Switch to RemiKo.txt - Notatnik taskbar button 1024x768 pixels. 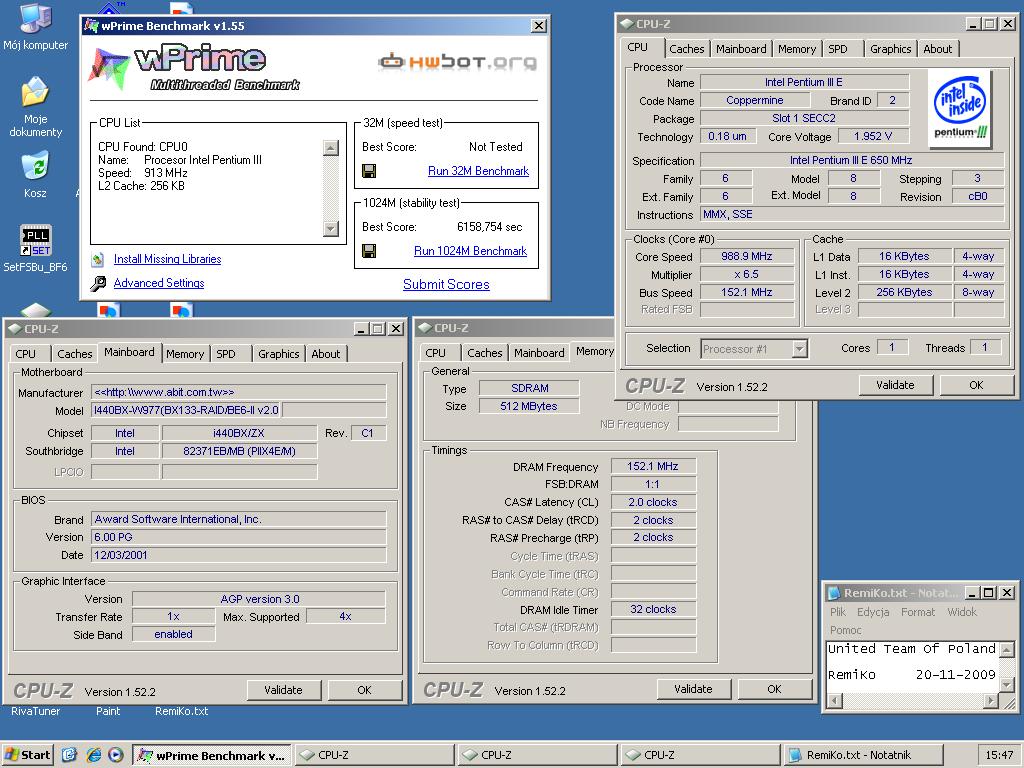pyautogui.click(x=863, y=756)
